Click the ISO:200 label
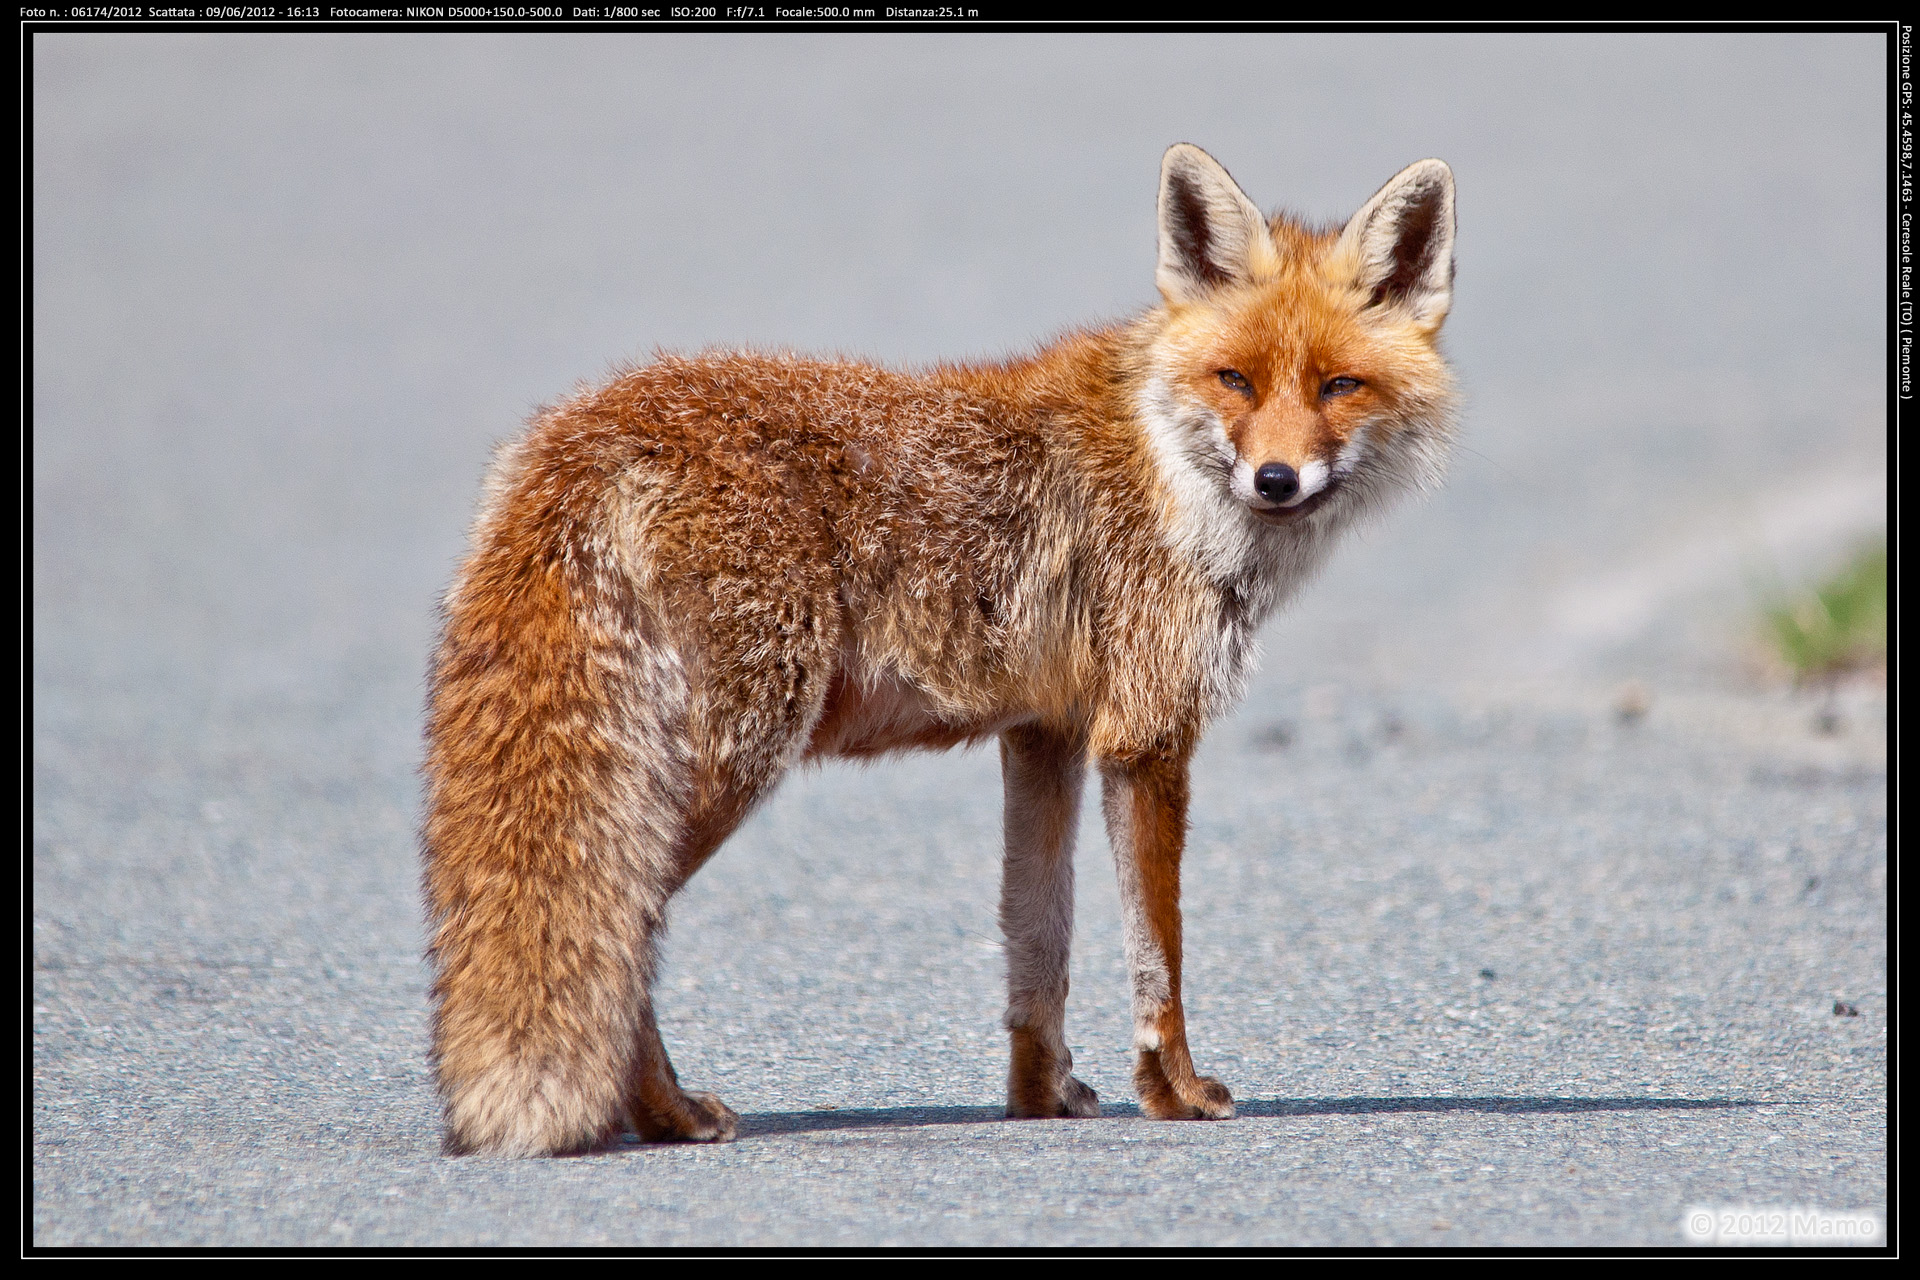This screenshot has width=1920, height=1280. (692, 12)
